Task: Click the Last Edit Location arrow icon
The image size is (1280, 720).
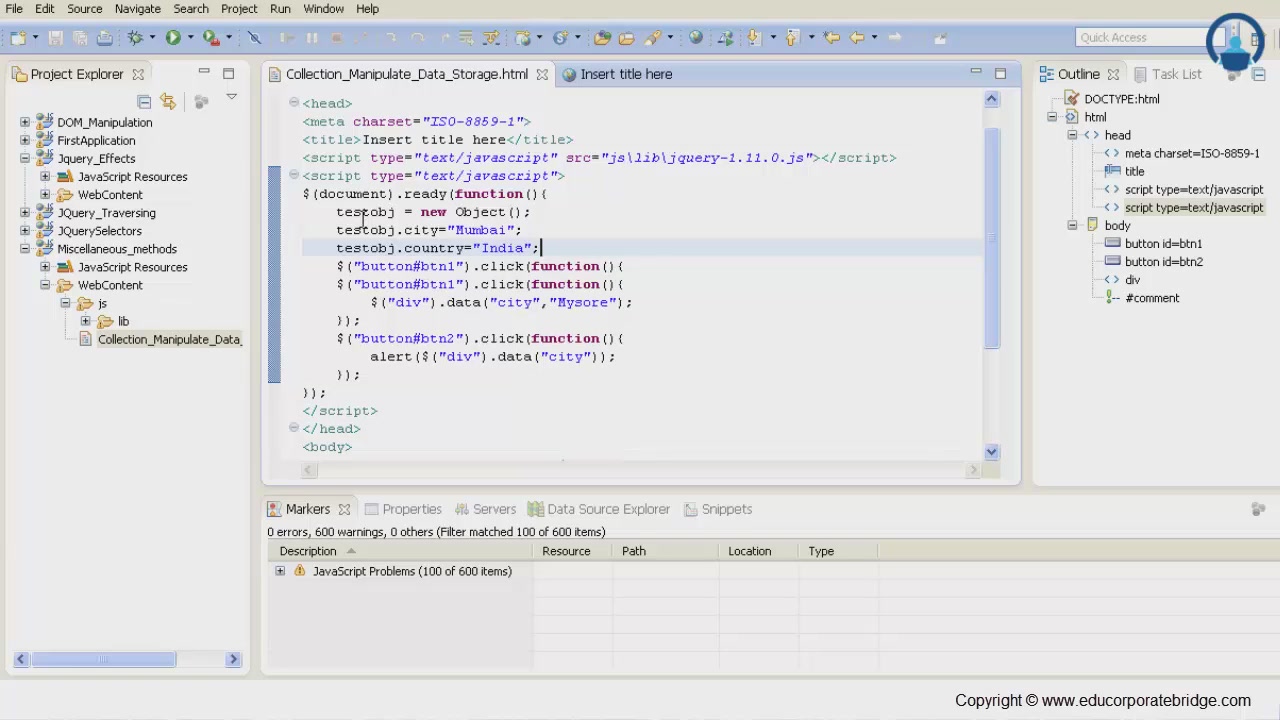Action: [831, 38]
